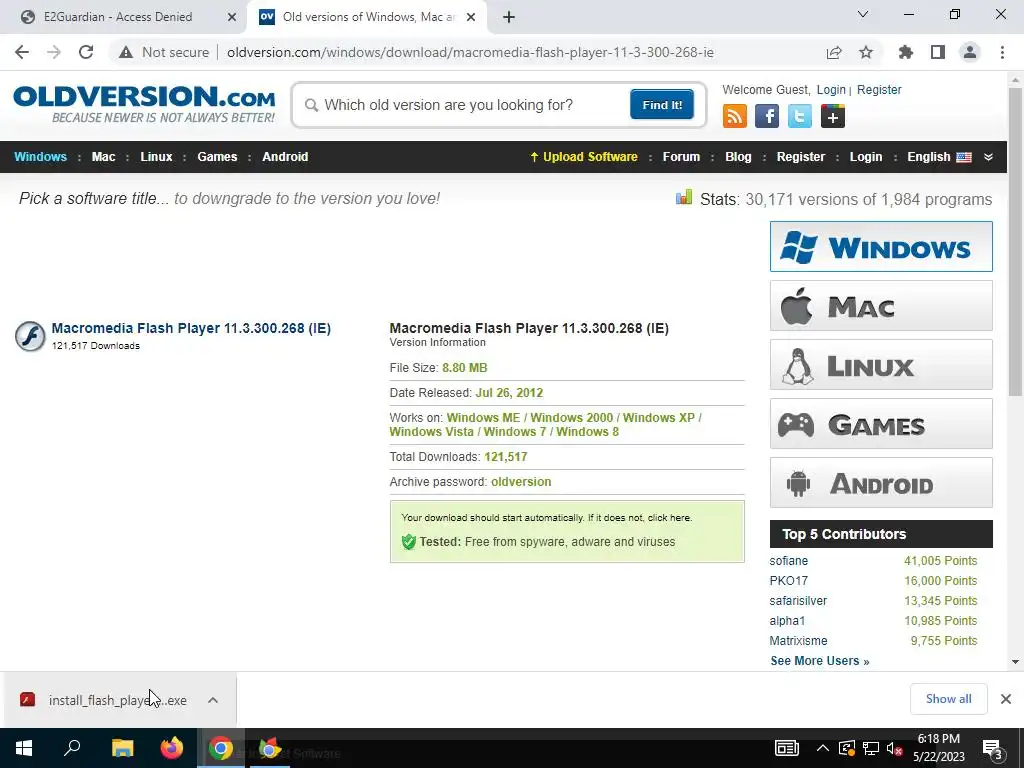Click the large Games platform button

[x=881, y=424]
